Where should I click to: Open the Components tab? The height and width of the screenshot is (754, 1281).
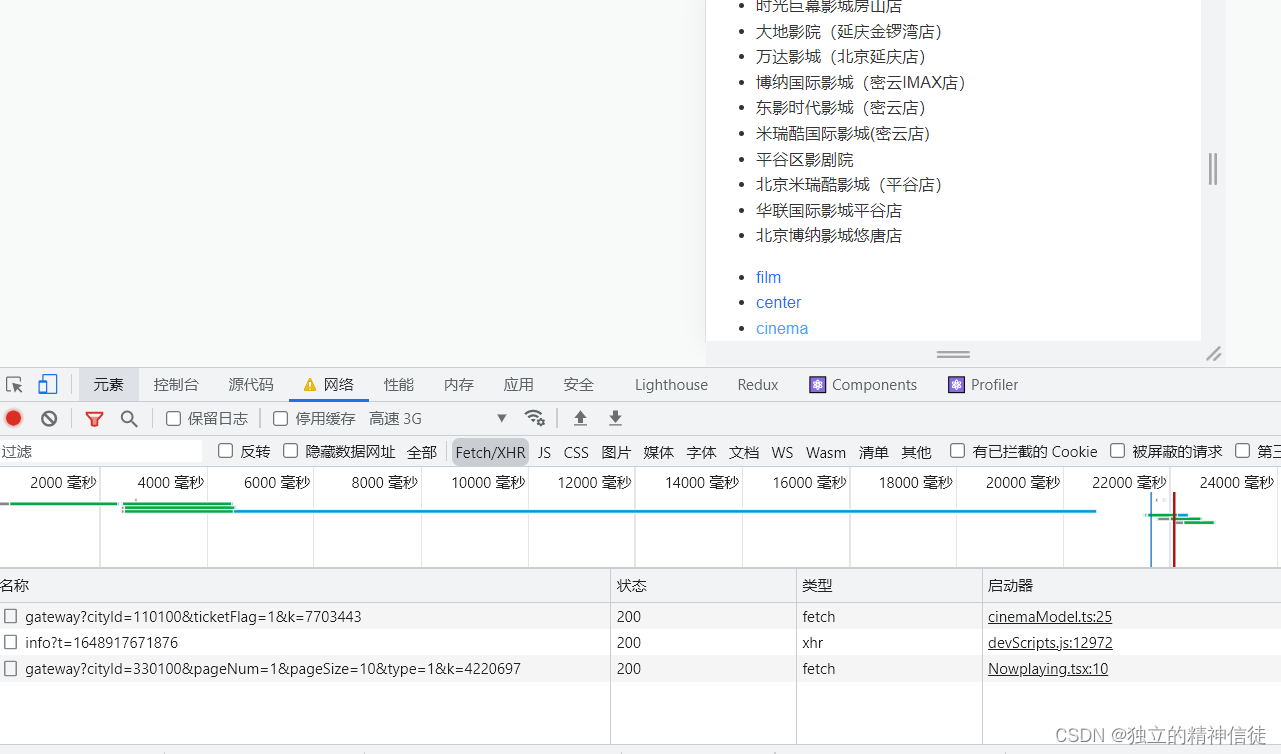point(863,385)
